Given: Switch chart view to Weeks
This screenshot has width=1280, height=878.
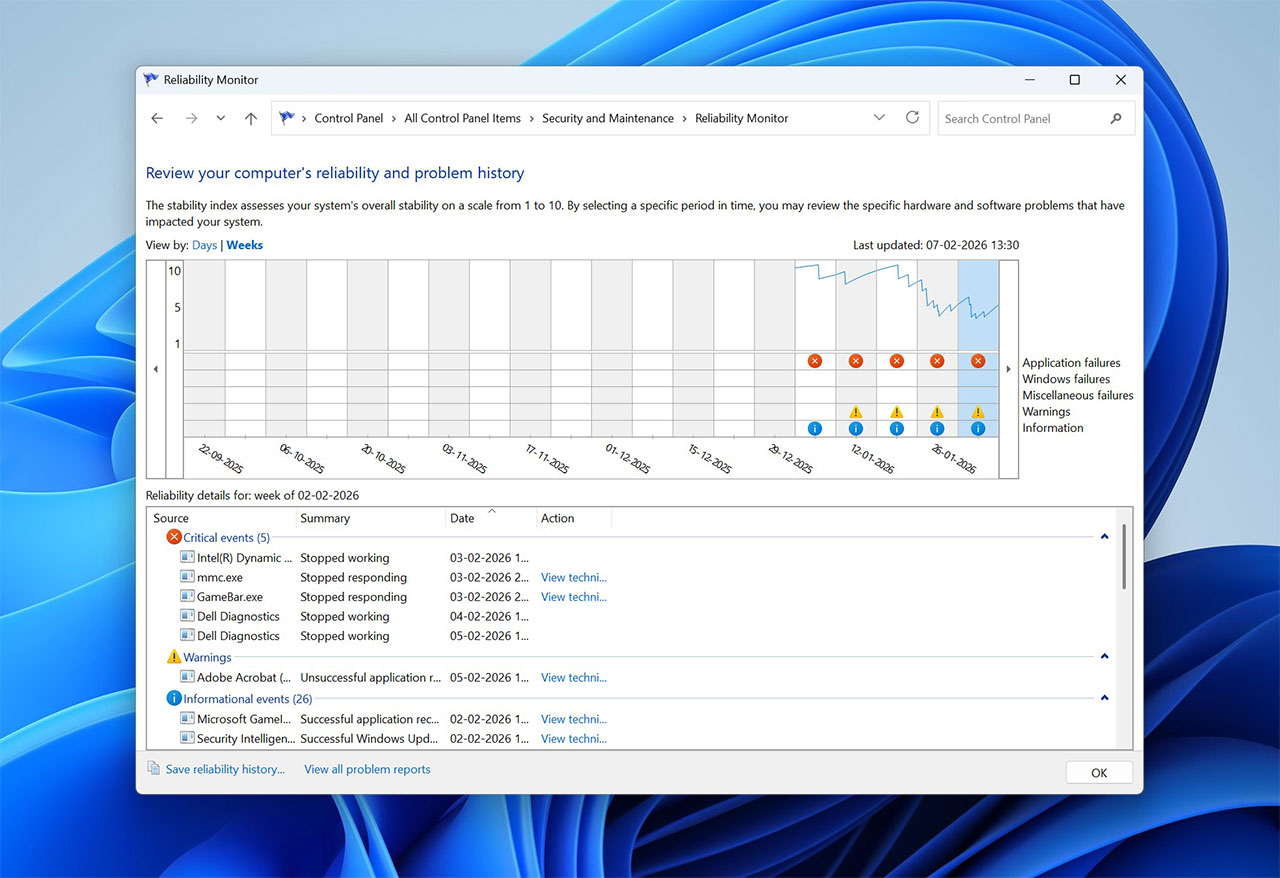Looking at the screenshot, I should point(245,245).
